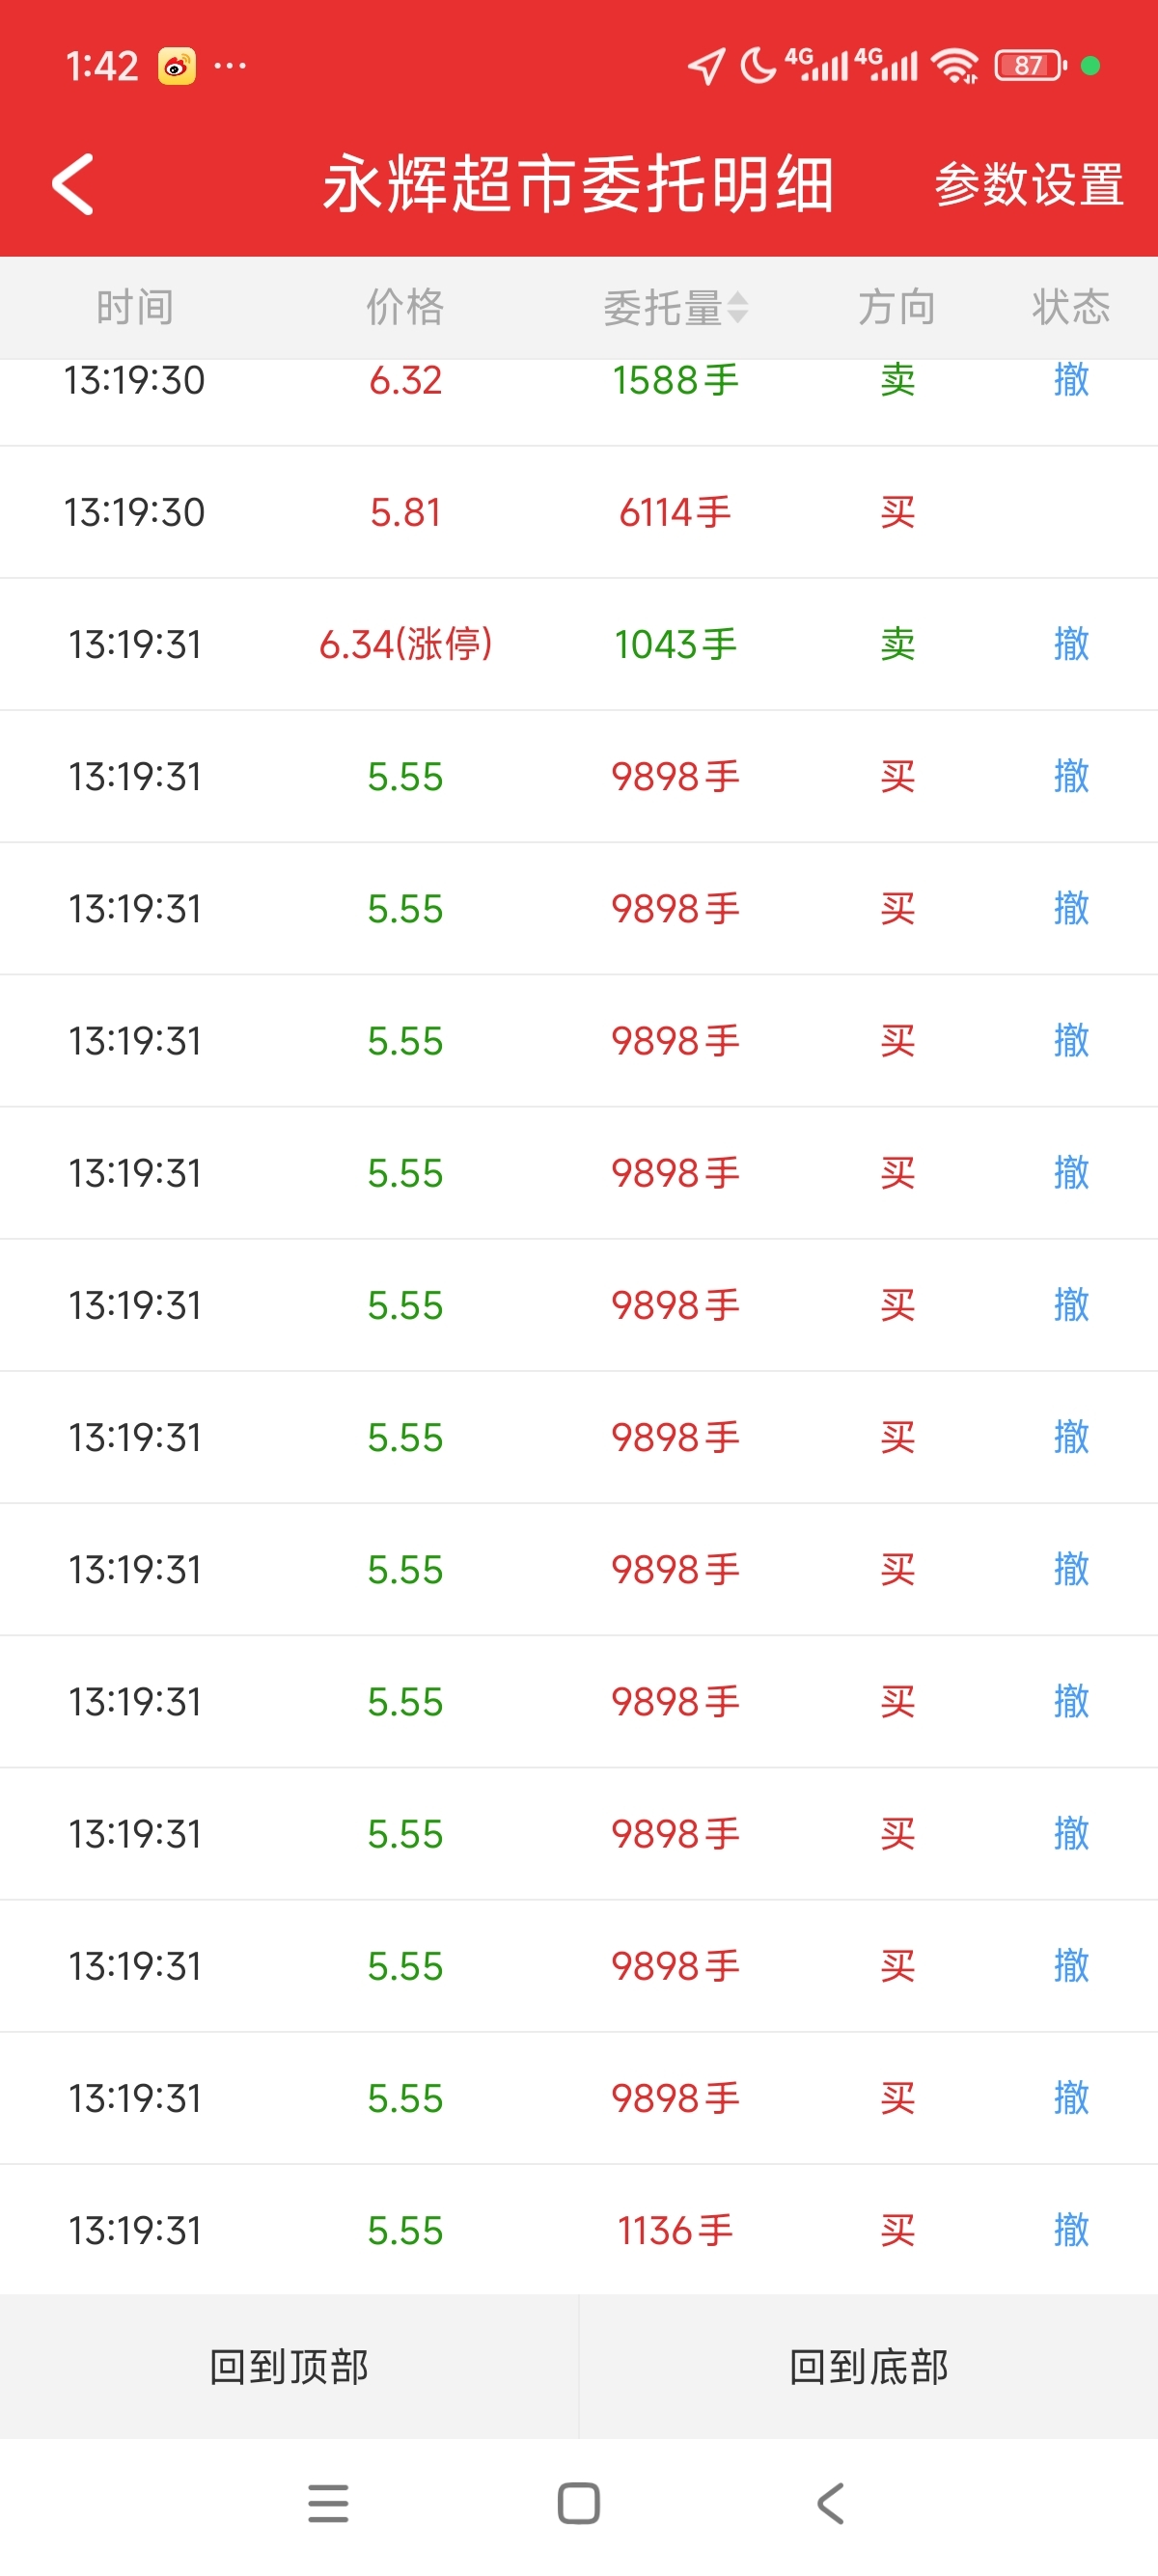Image resolution: width=1158 pixels, height=2576 pixels.
Task: Tap 回到底部 to jump to bottom
Action: 868,2366
